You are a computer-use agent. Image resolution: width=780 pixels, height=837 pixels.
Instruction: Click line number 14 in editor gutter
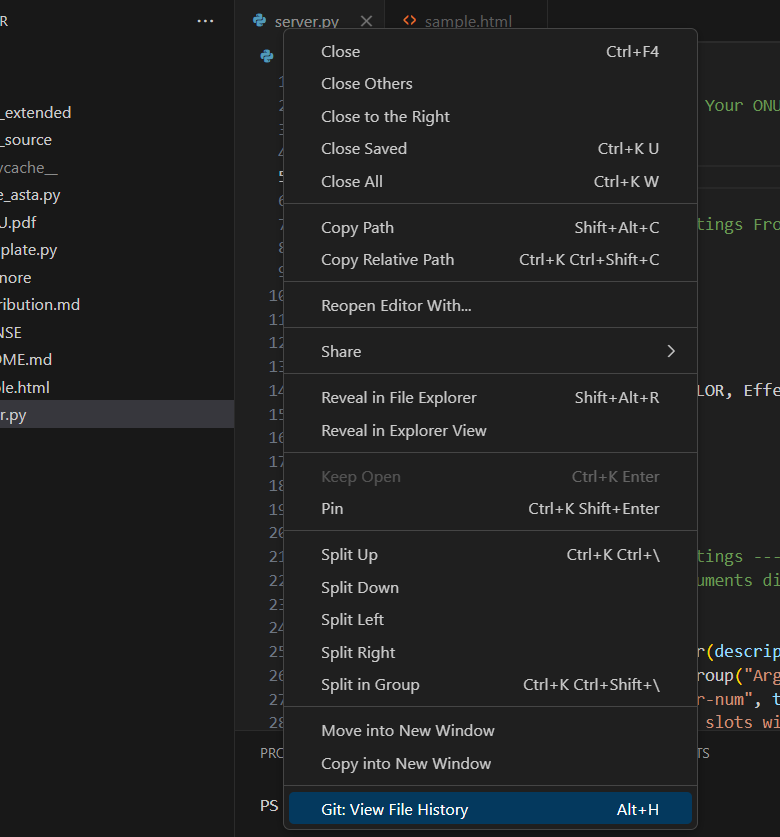pos(275,391)
